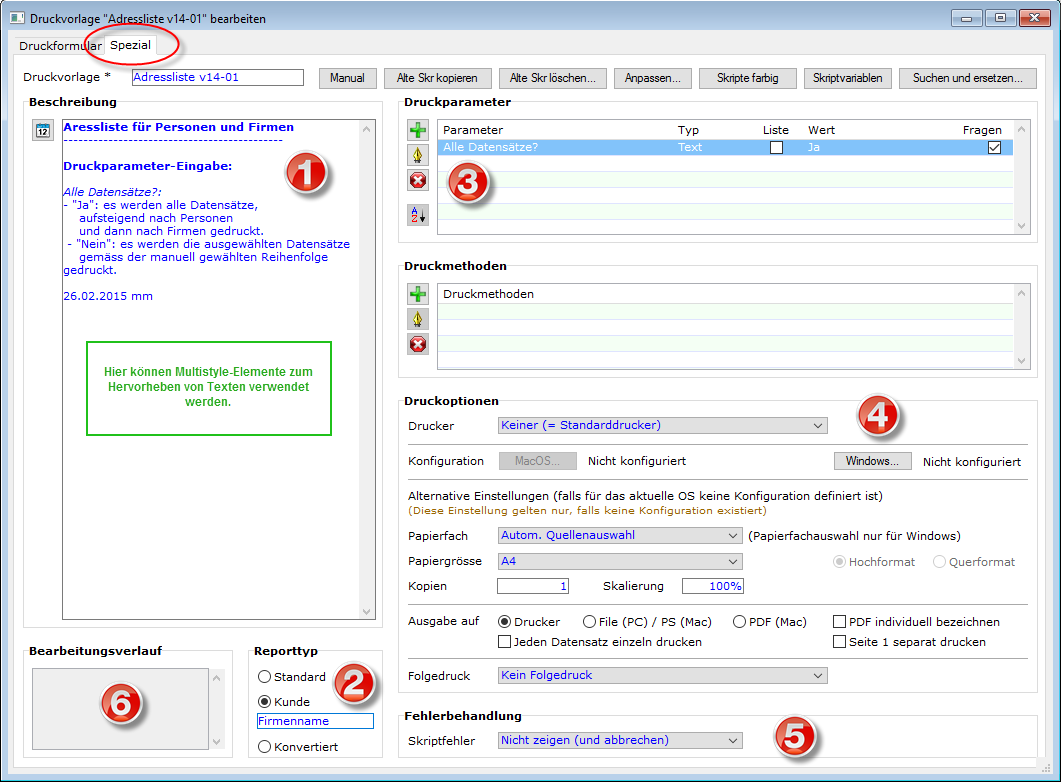Toggle the Fragen checkbox for Alle Datensätze

pyautogui.click(x=994, y=147)
